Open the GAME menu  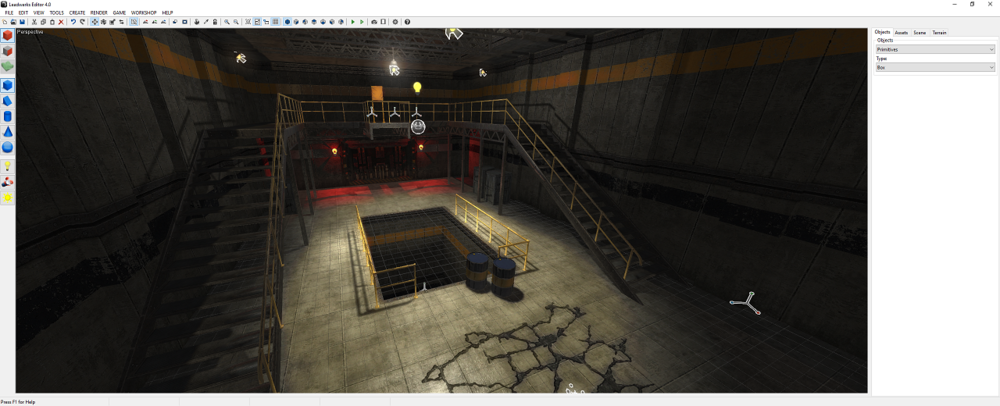119,13
